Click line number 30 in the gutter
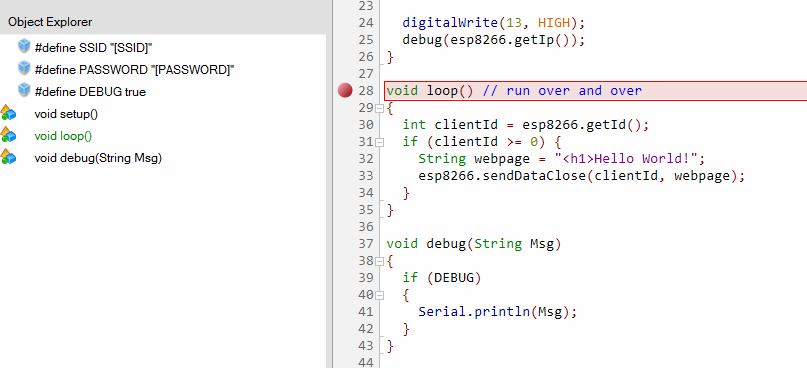807x368 pixels. point(365,125)
